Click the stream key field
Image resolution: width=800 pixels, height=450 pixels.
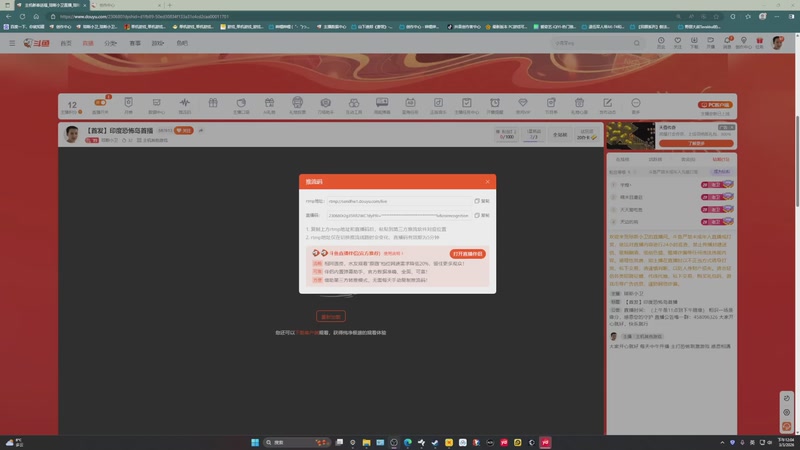click(x=399, y=215)
